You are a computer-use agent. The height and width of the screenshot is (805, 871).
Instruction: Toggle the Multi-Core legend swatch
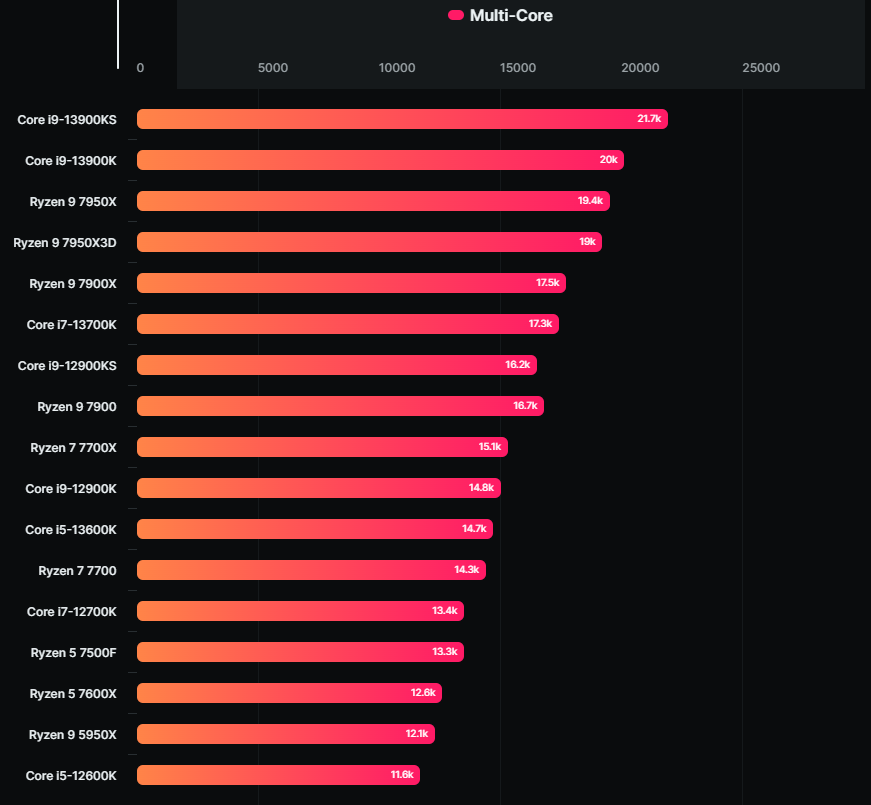[x=455, y=16]
